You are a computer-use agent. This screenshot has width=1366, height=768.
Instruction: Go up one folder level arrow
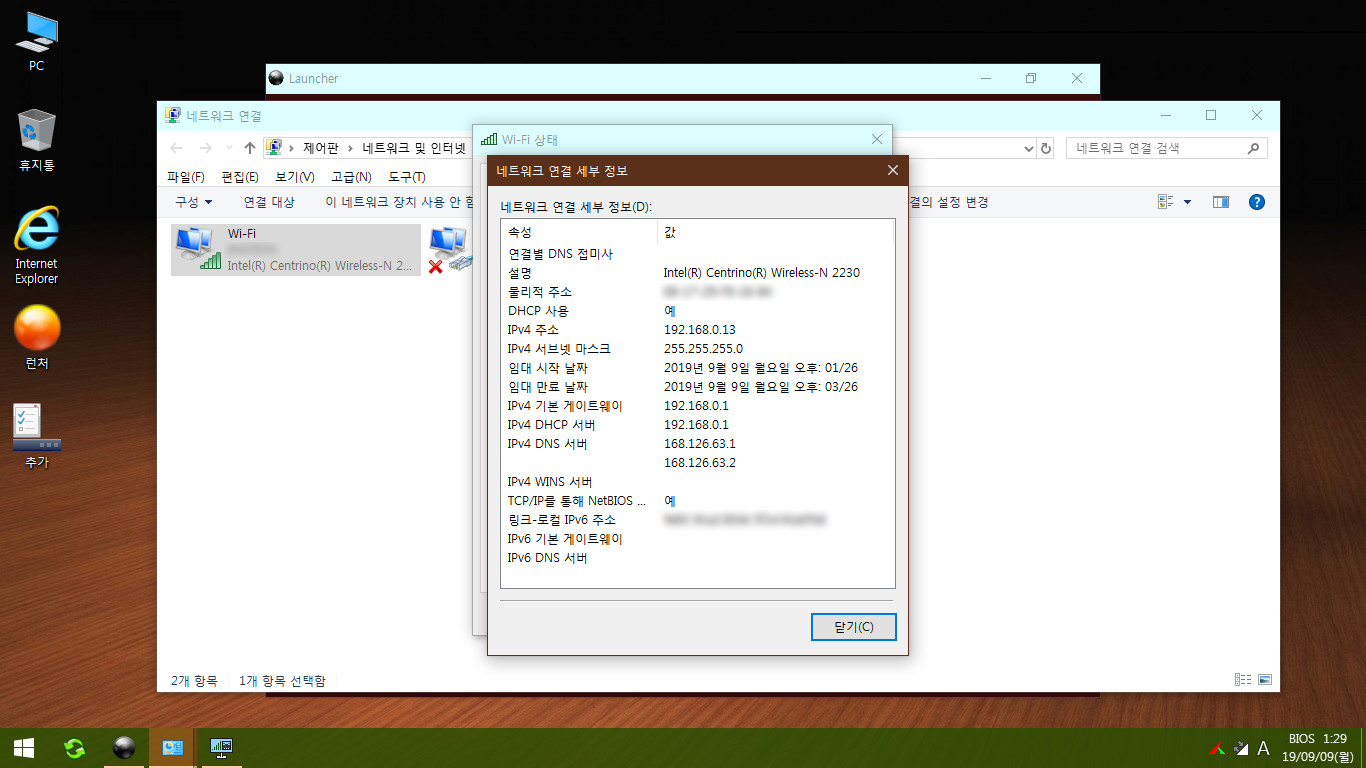coord(250,148)
